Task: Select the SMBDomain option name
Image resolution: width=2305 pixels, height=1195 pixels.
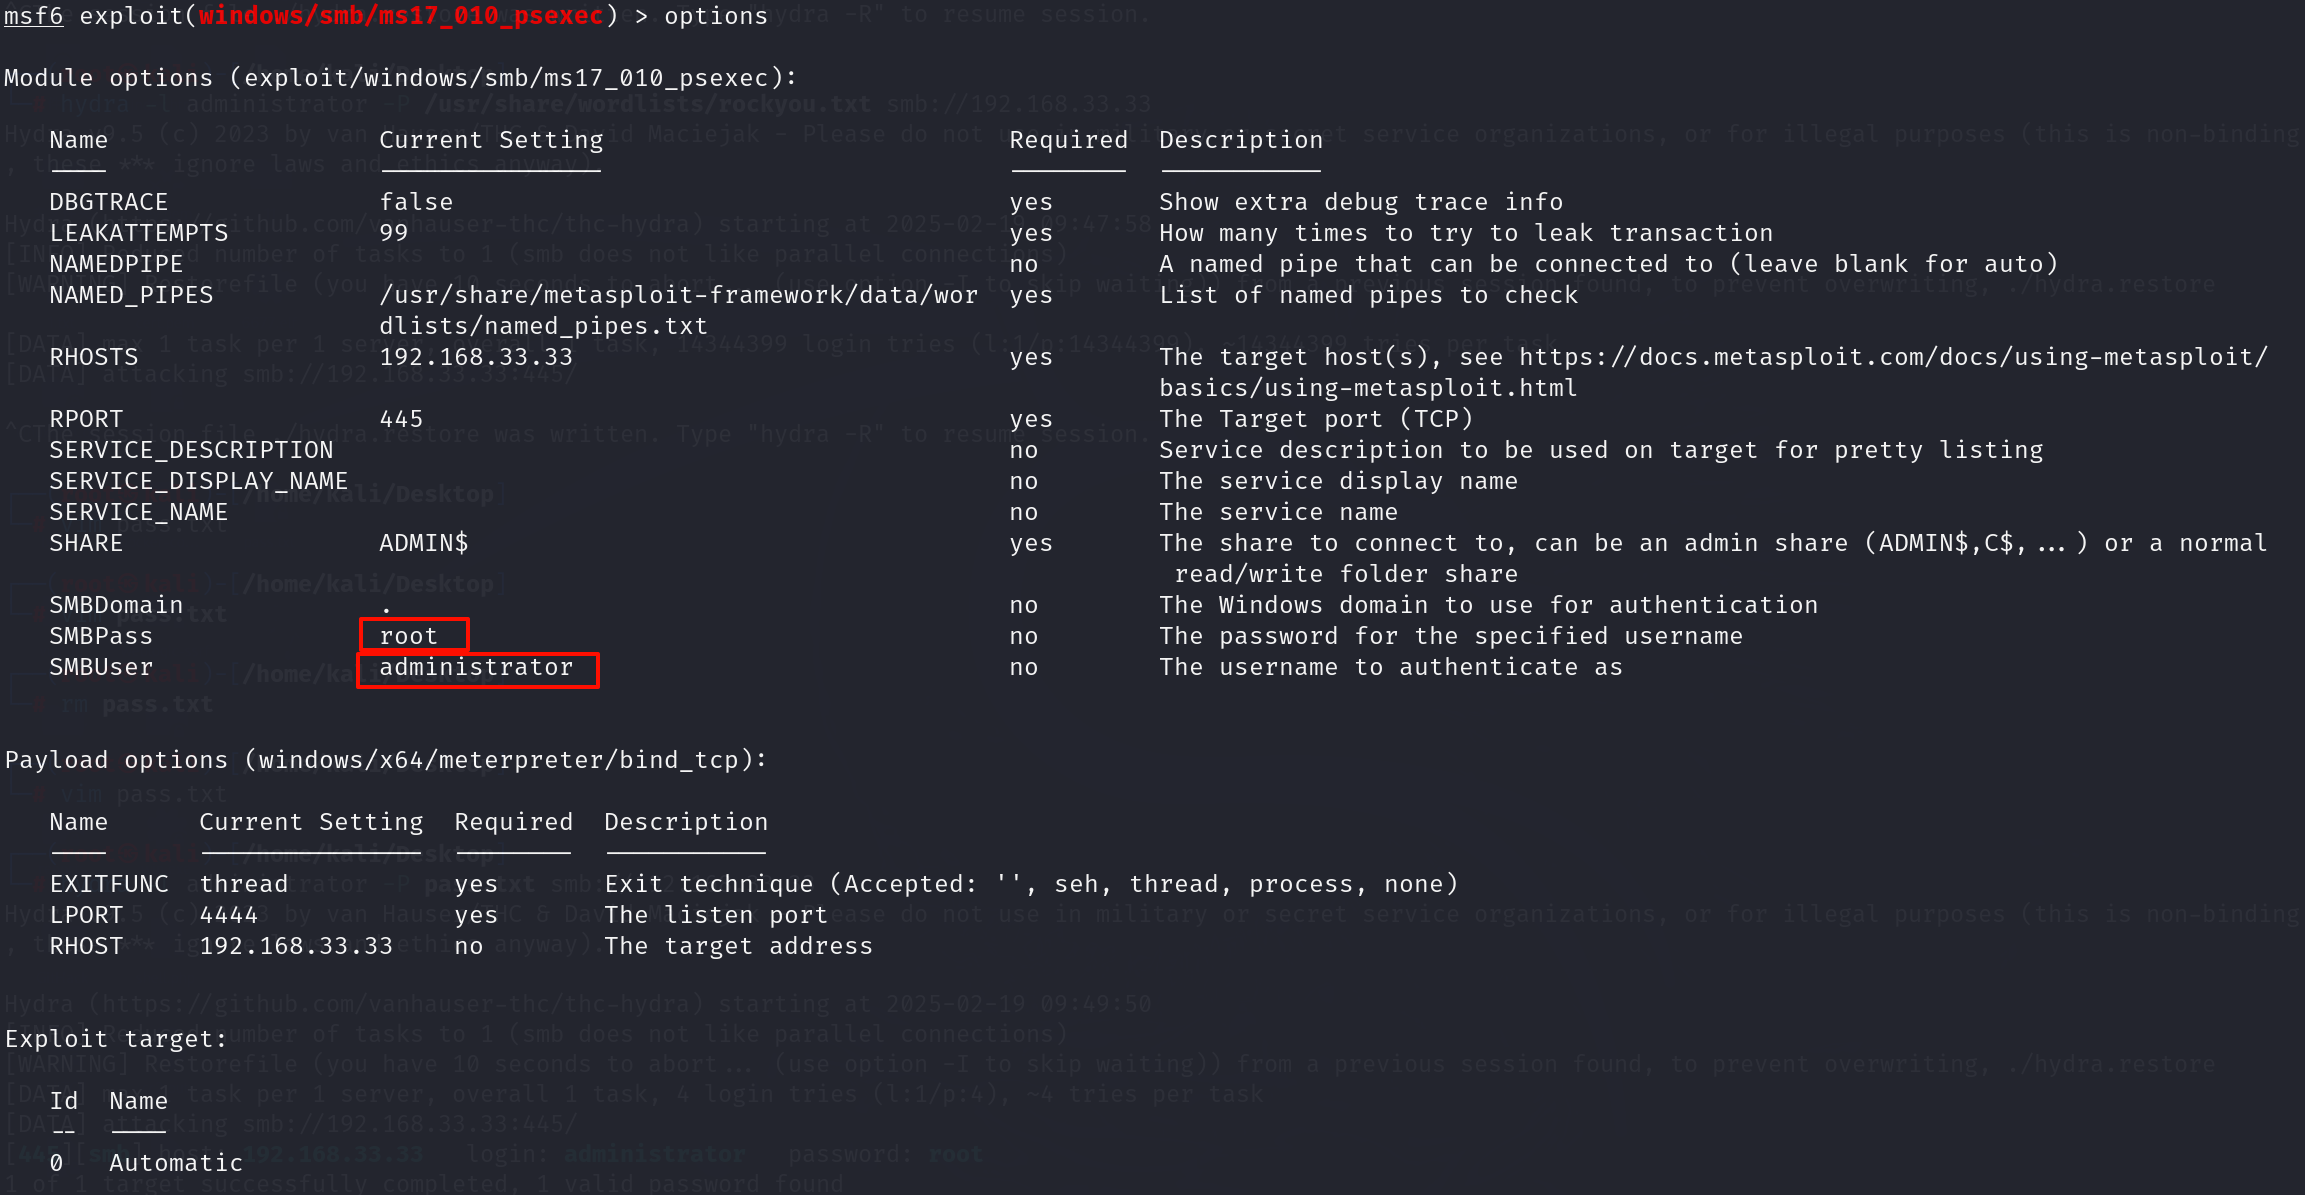Action: coord(116,605)
